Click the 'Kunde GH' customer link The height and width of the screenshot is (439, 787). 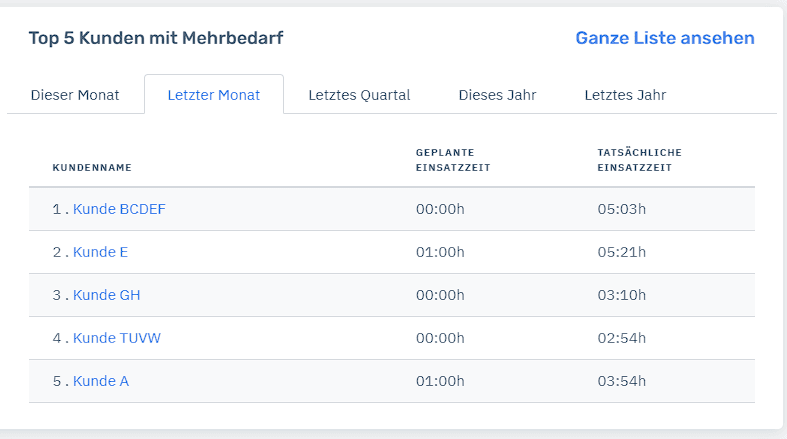(106, 295)
